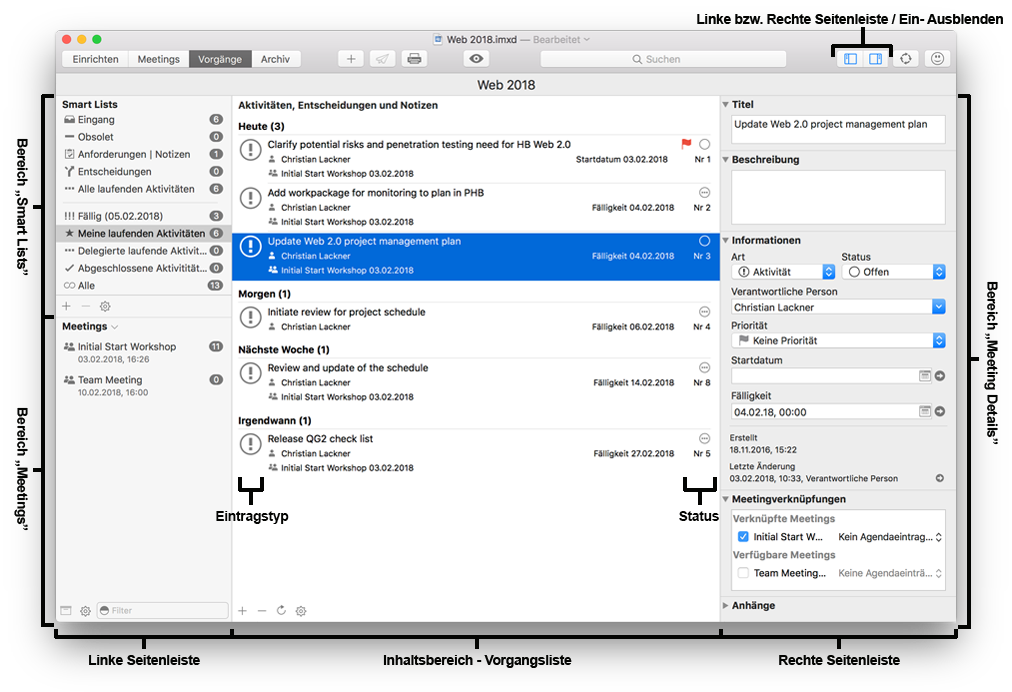The width and height of the screenshot is (1012, 692).
Task: Select Initial Start Workshop meeting
Action: (x=143, y=352)
